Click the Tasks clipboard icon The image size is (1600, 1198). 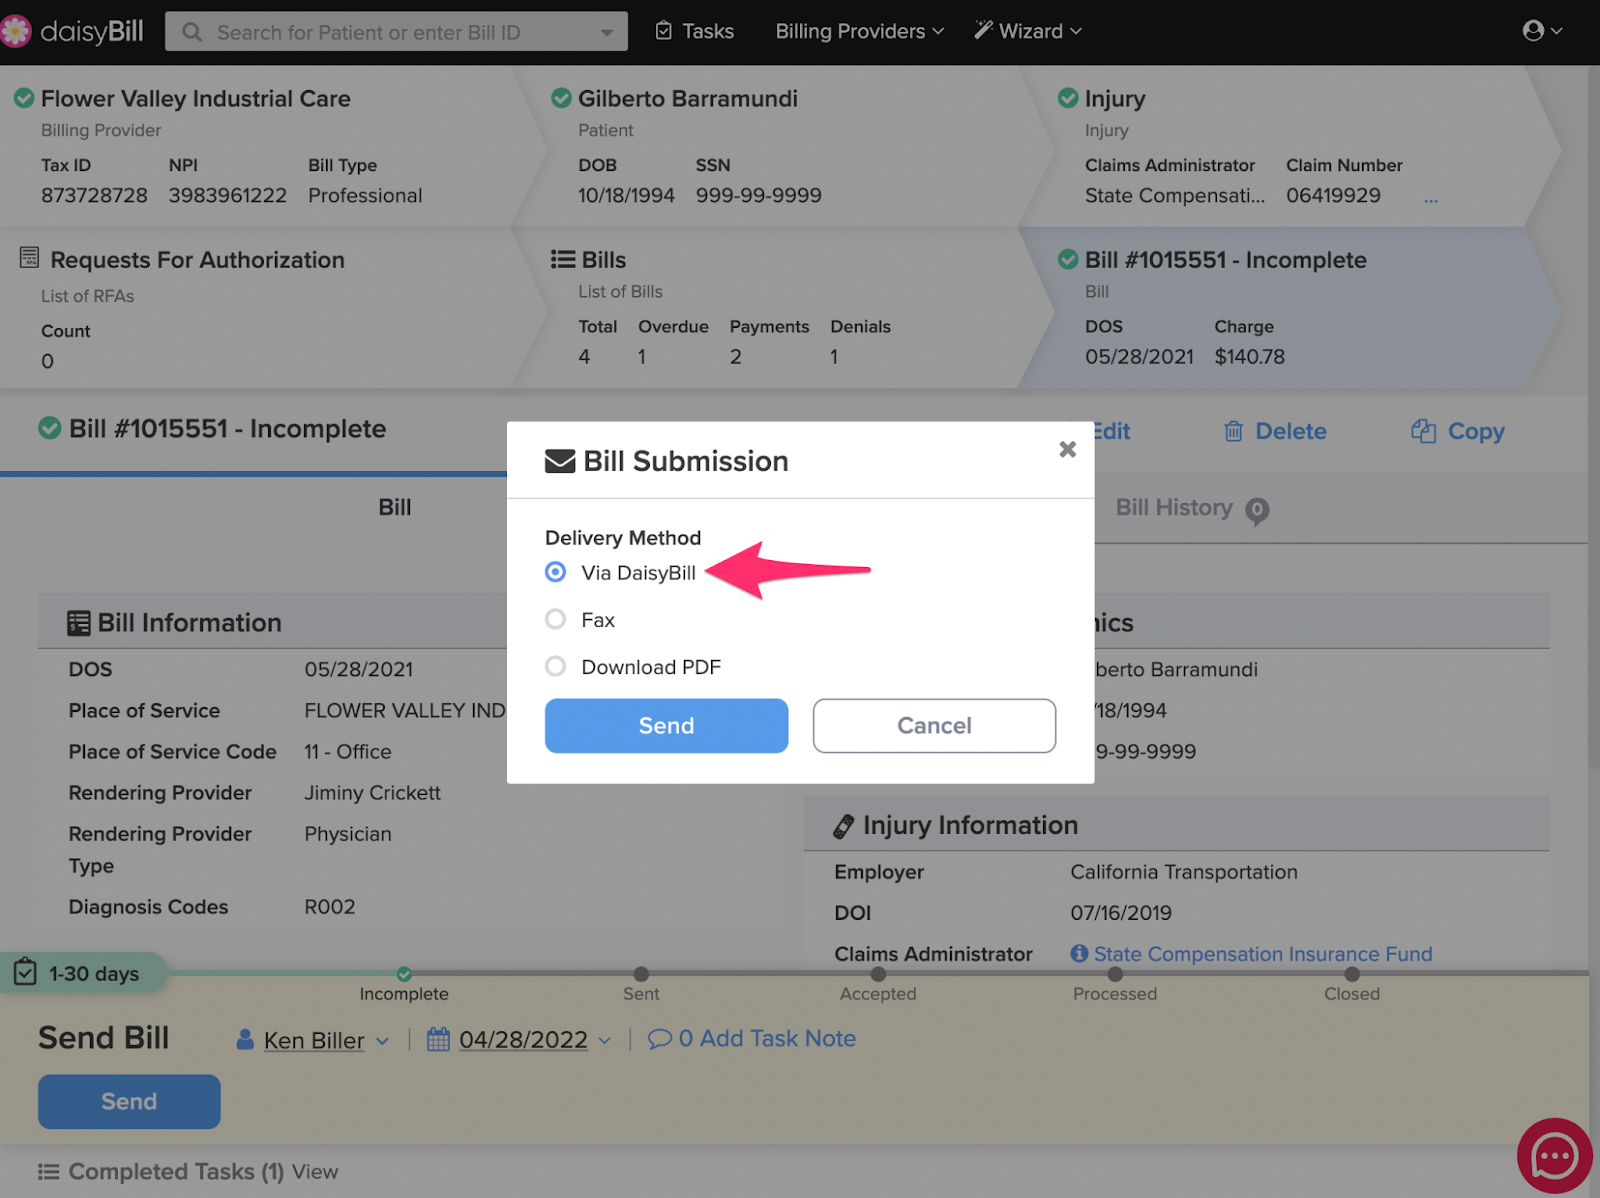[664, 31]
